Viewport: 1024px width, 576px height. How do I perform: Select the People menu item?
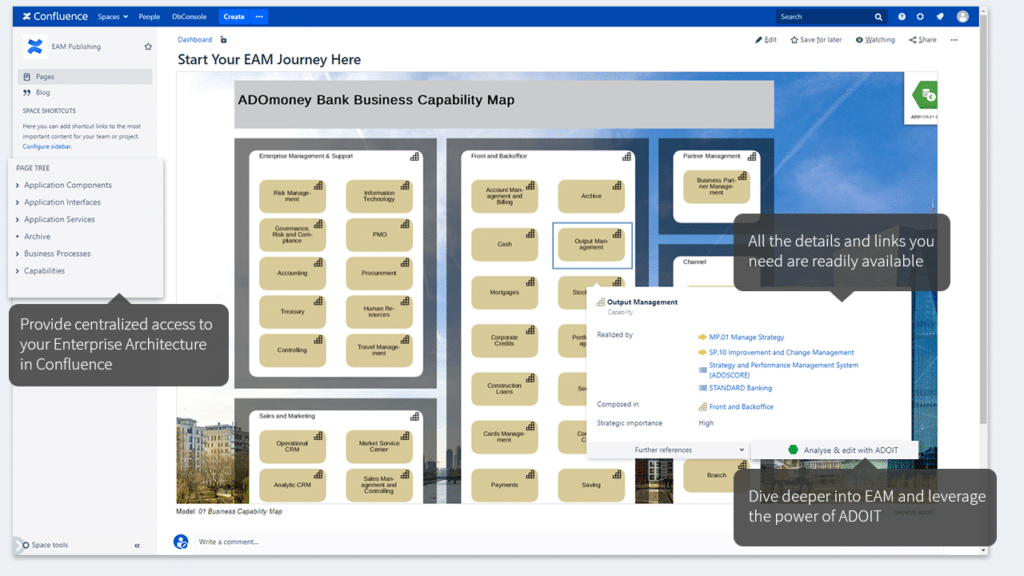(151, 16)
